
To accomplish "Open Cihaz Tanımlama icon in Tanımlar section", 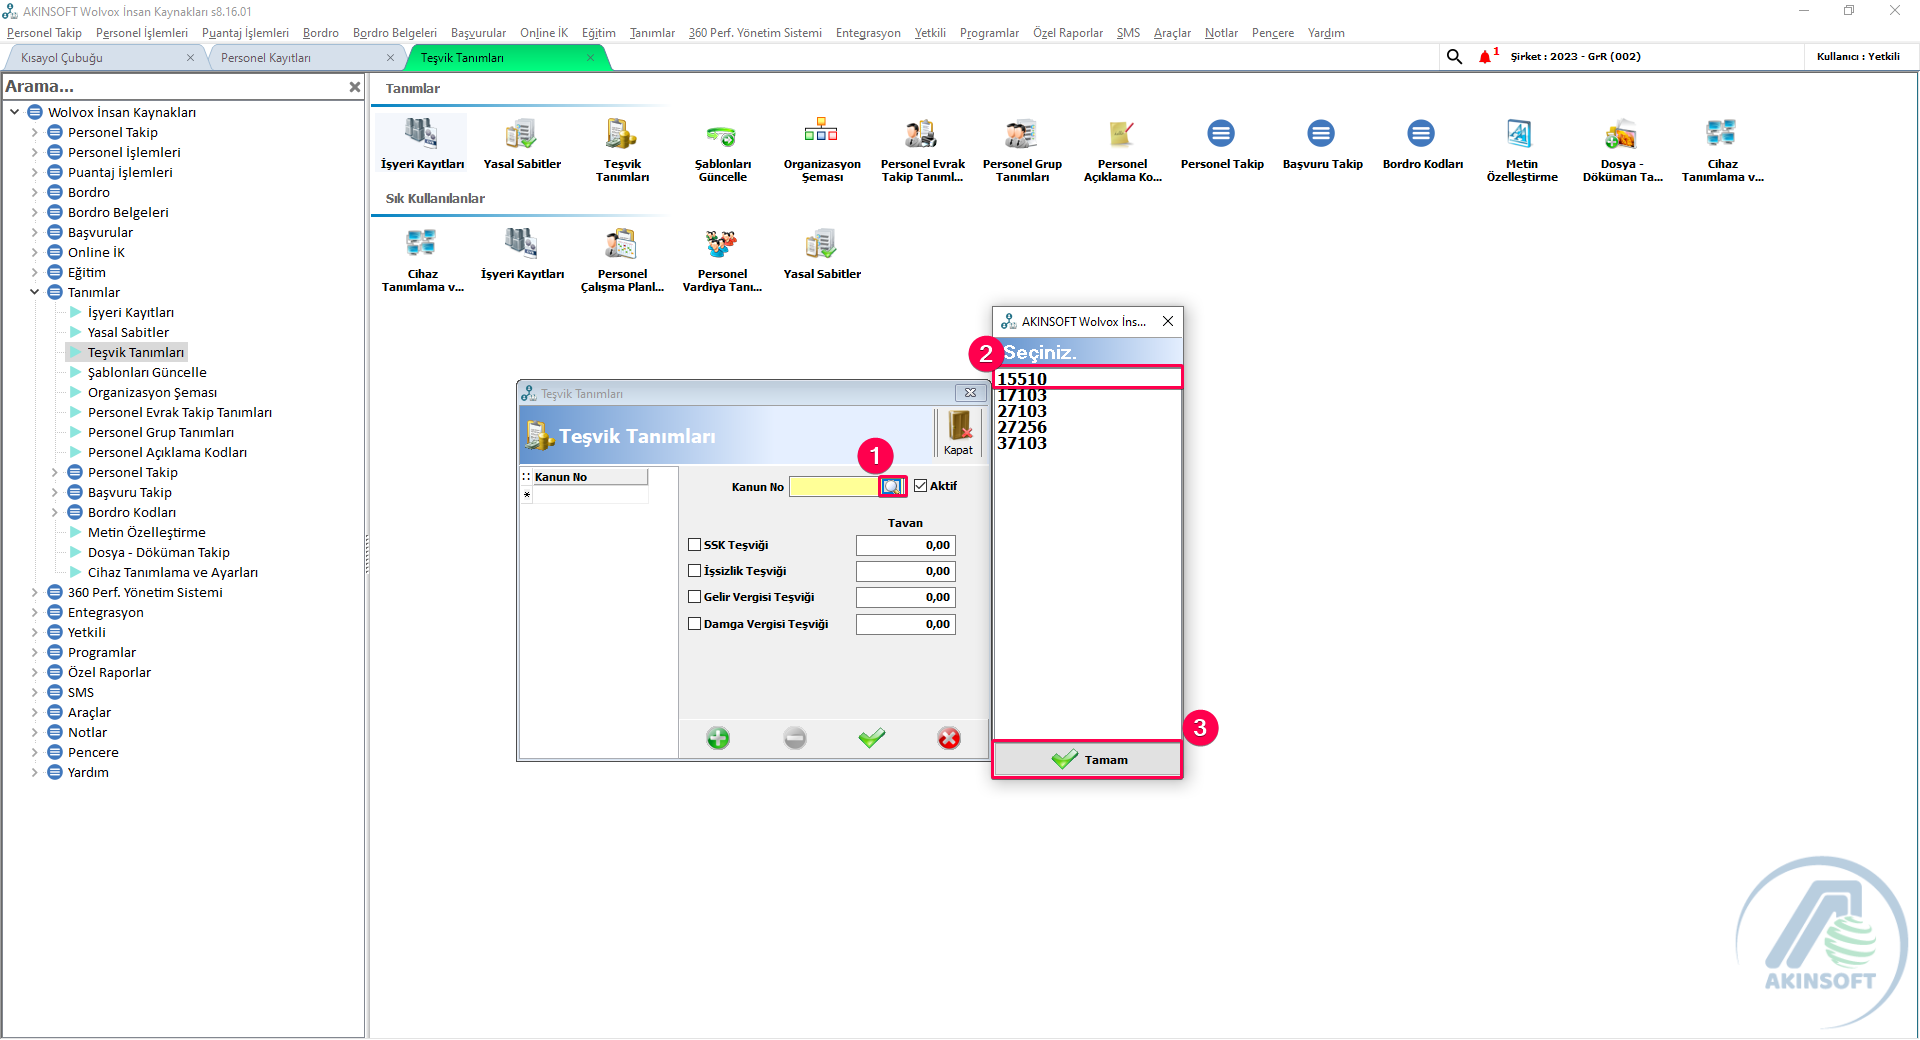I will coord(1721,149).
